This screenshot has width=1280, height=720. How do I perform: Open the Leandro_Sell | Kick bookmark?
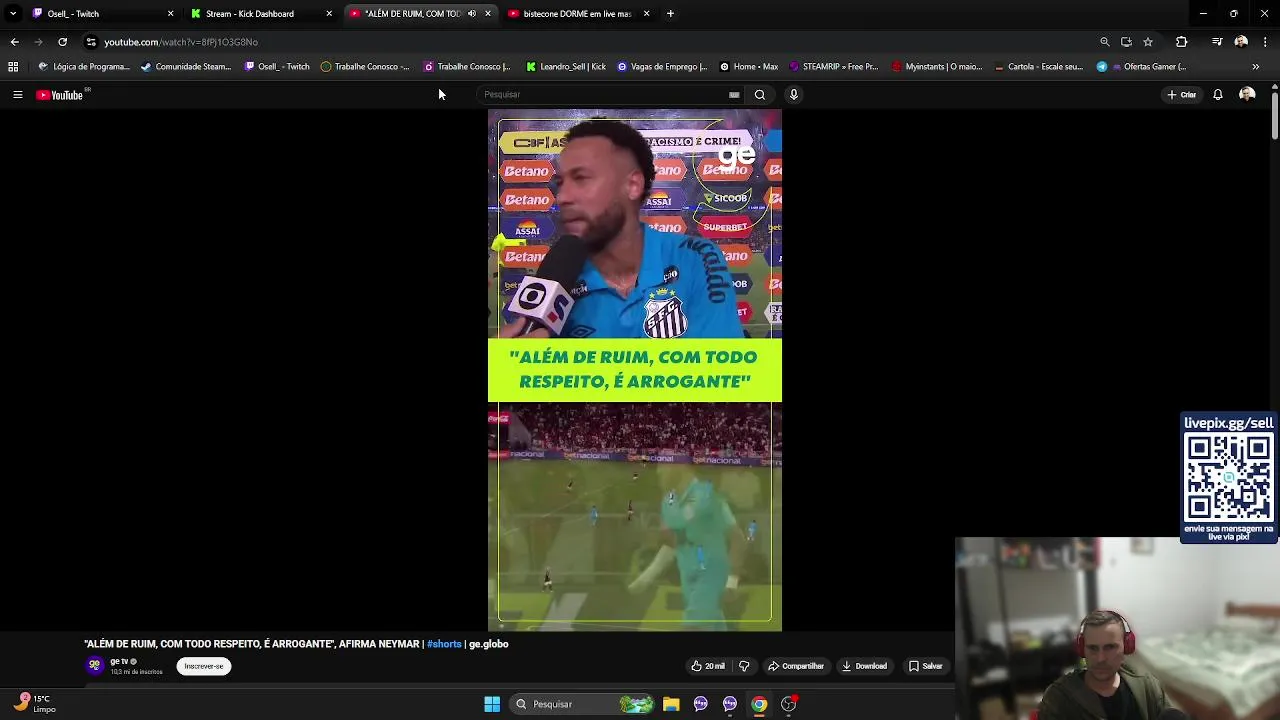(x=566, y=67)
